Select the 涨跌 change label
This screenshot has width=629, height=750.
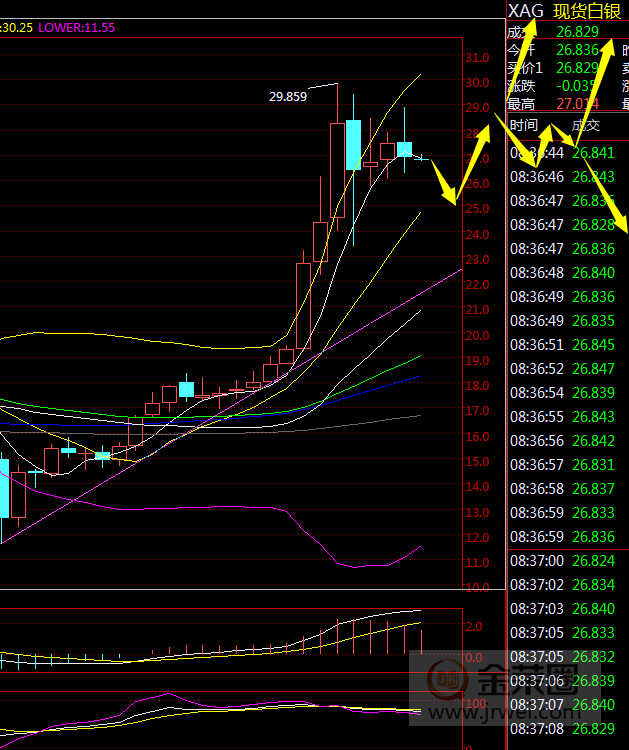521,86
